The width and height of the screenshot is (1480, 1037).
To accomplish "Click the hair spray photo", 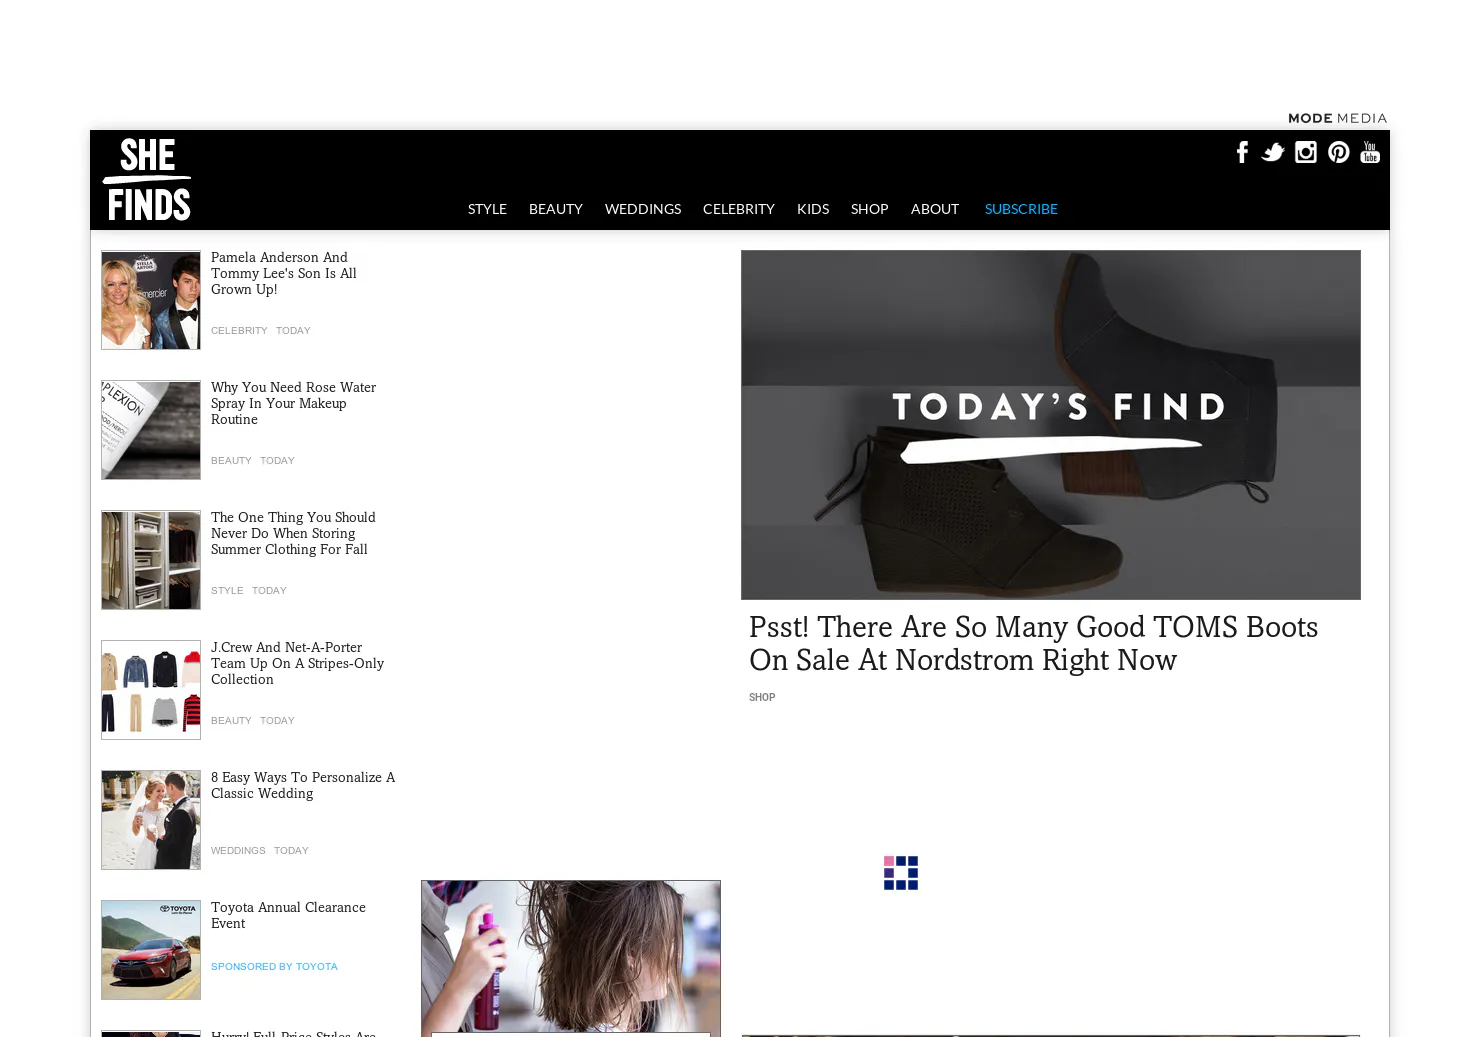I will [x=571, y=958].
